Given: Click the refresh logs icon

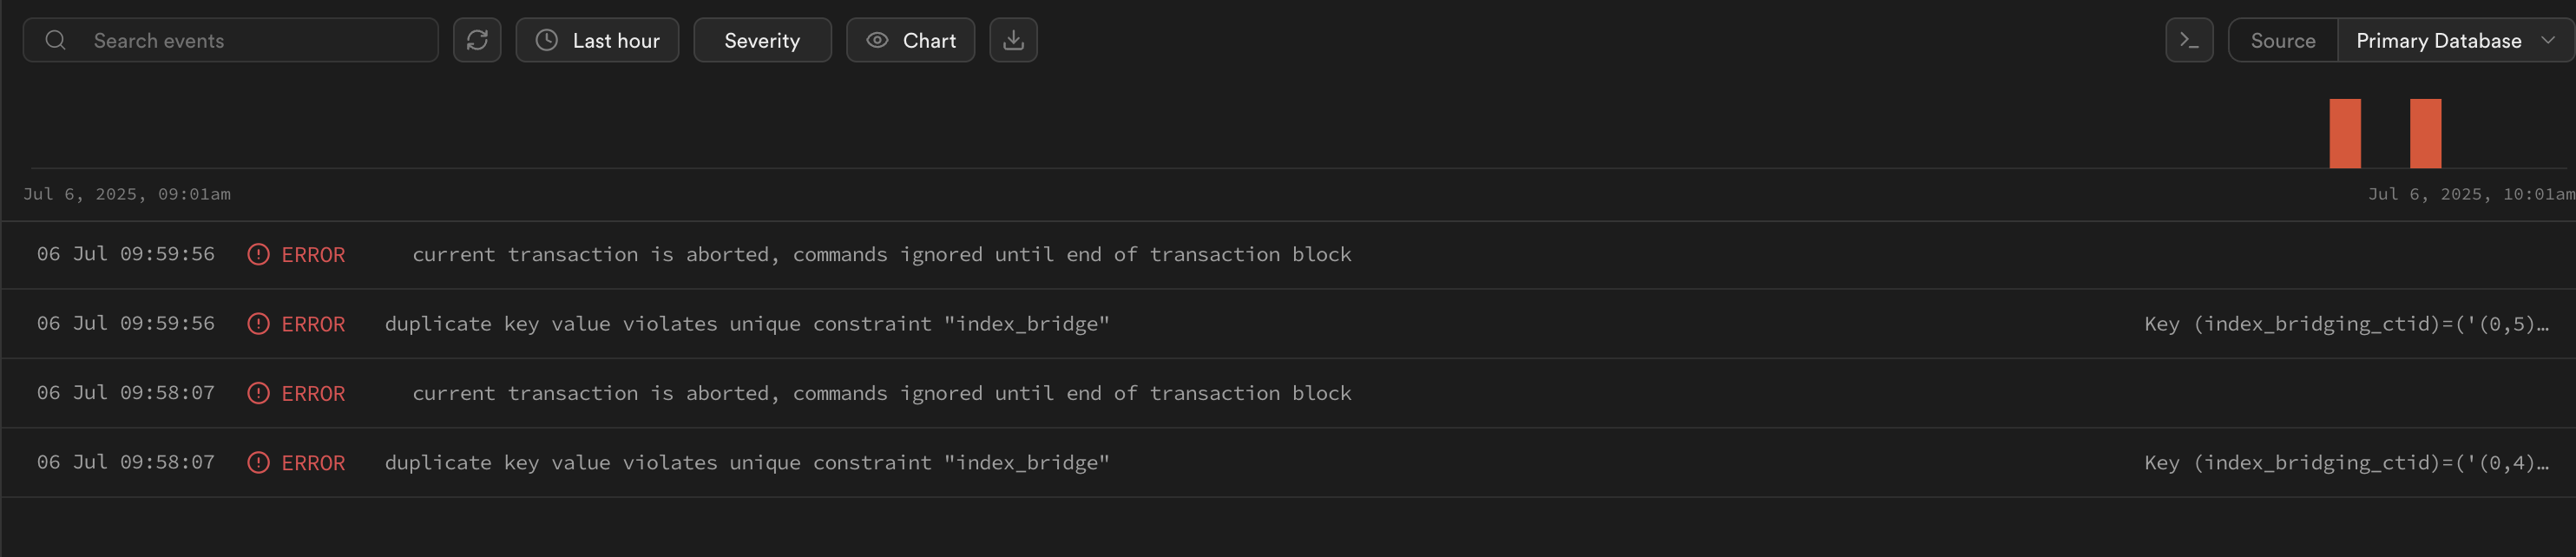Looking at the screenshot, I should pyautogui.click(x=477, y=40).
